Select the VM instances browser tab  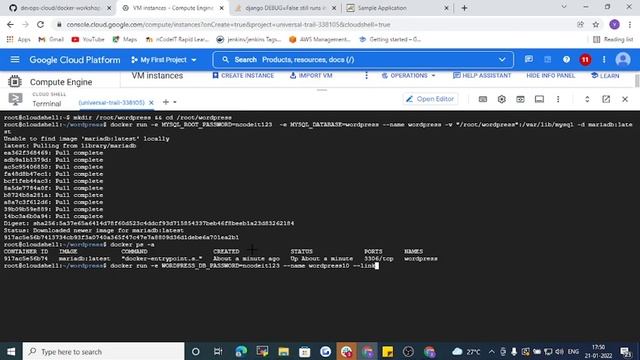point(173,8)
